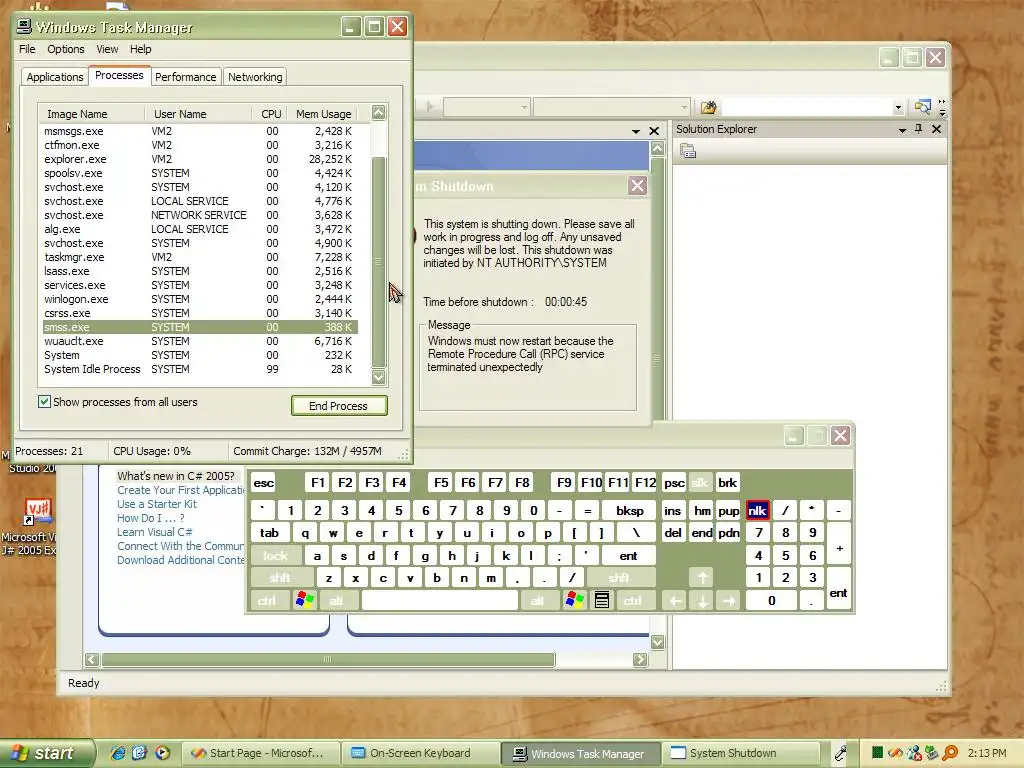Screen dimensions: 1024x768
Task: Launch Windows Media Player from Quick Launch
Action: pos(162,753)
